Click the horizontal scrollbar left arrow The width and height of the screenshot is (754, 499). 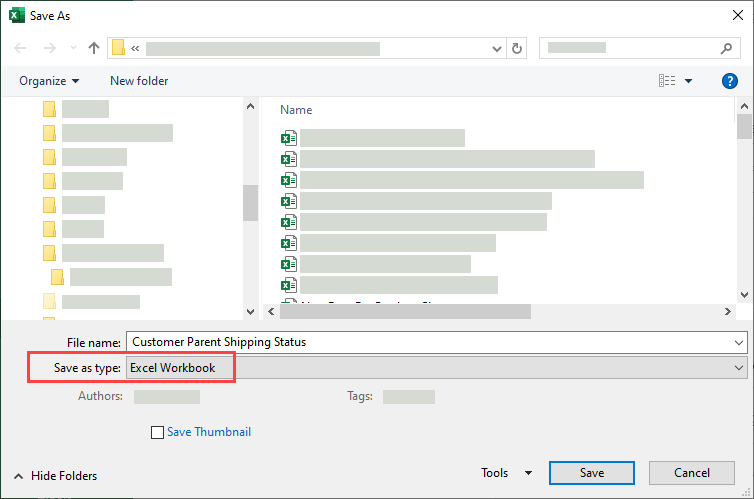tap(271, 312)
